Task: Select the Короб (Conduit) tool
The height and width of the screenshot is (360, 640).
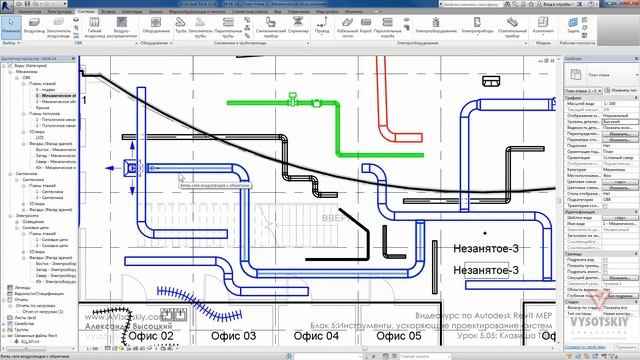Action: [x=366, y=26]
